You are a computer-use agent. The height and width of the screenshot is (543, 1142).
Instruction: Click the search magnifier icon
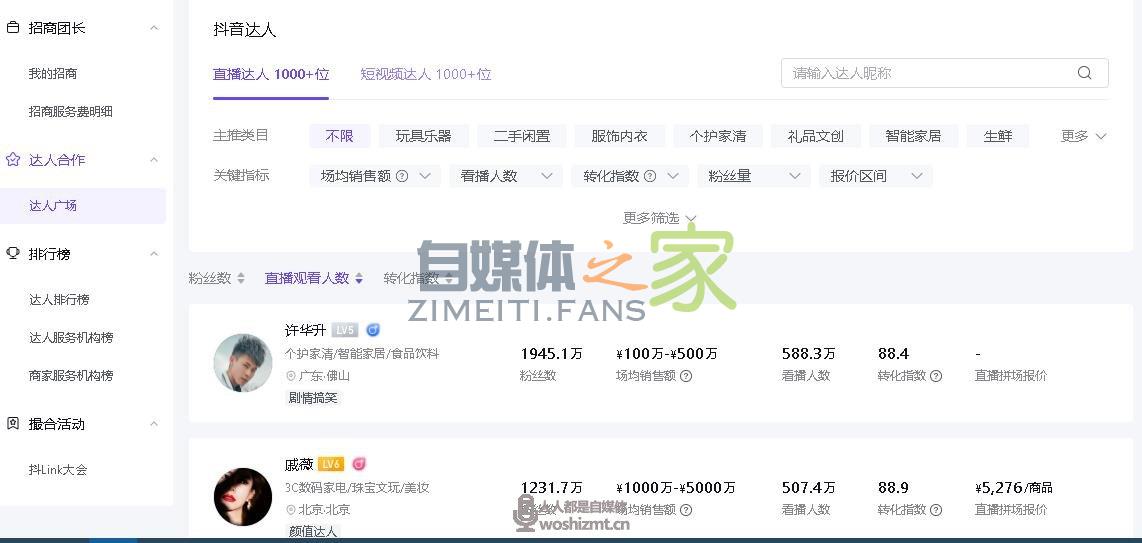point(1084,73)
